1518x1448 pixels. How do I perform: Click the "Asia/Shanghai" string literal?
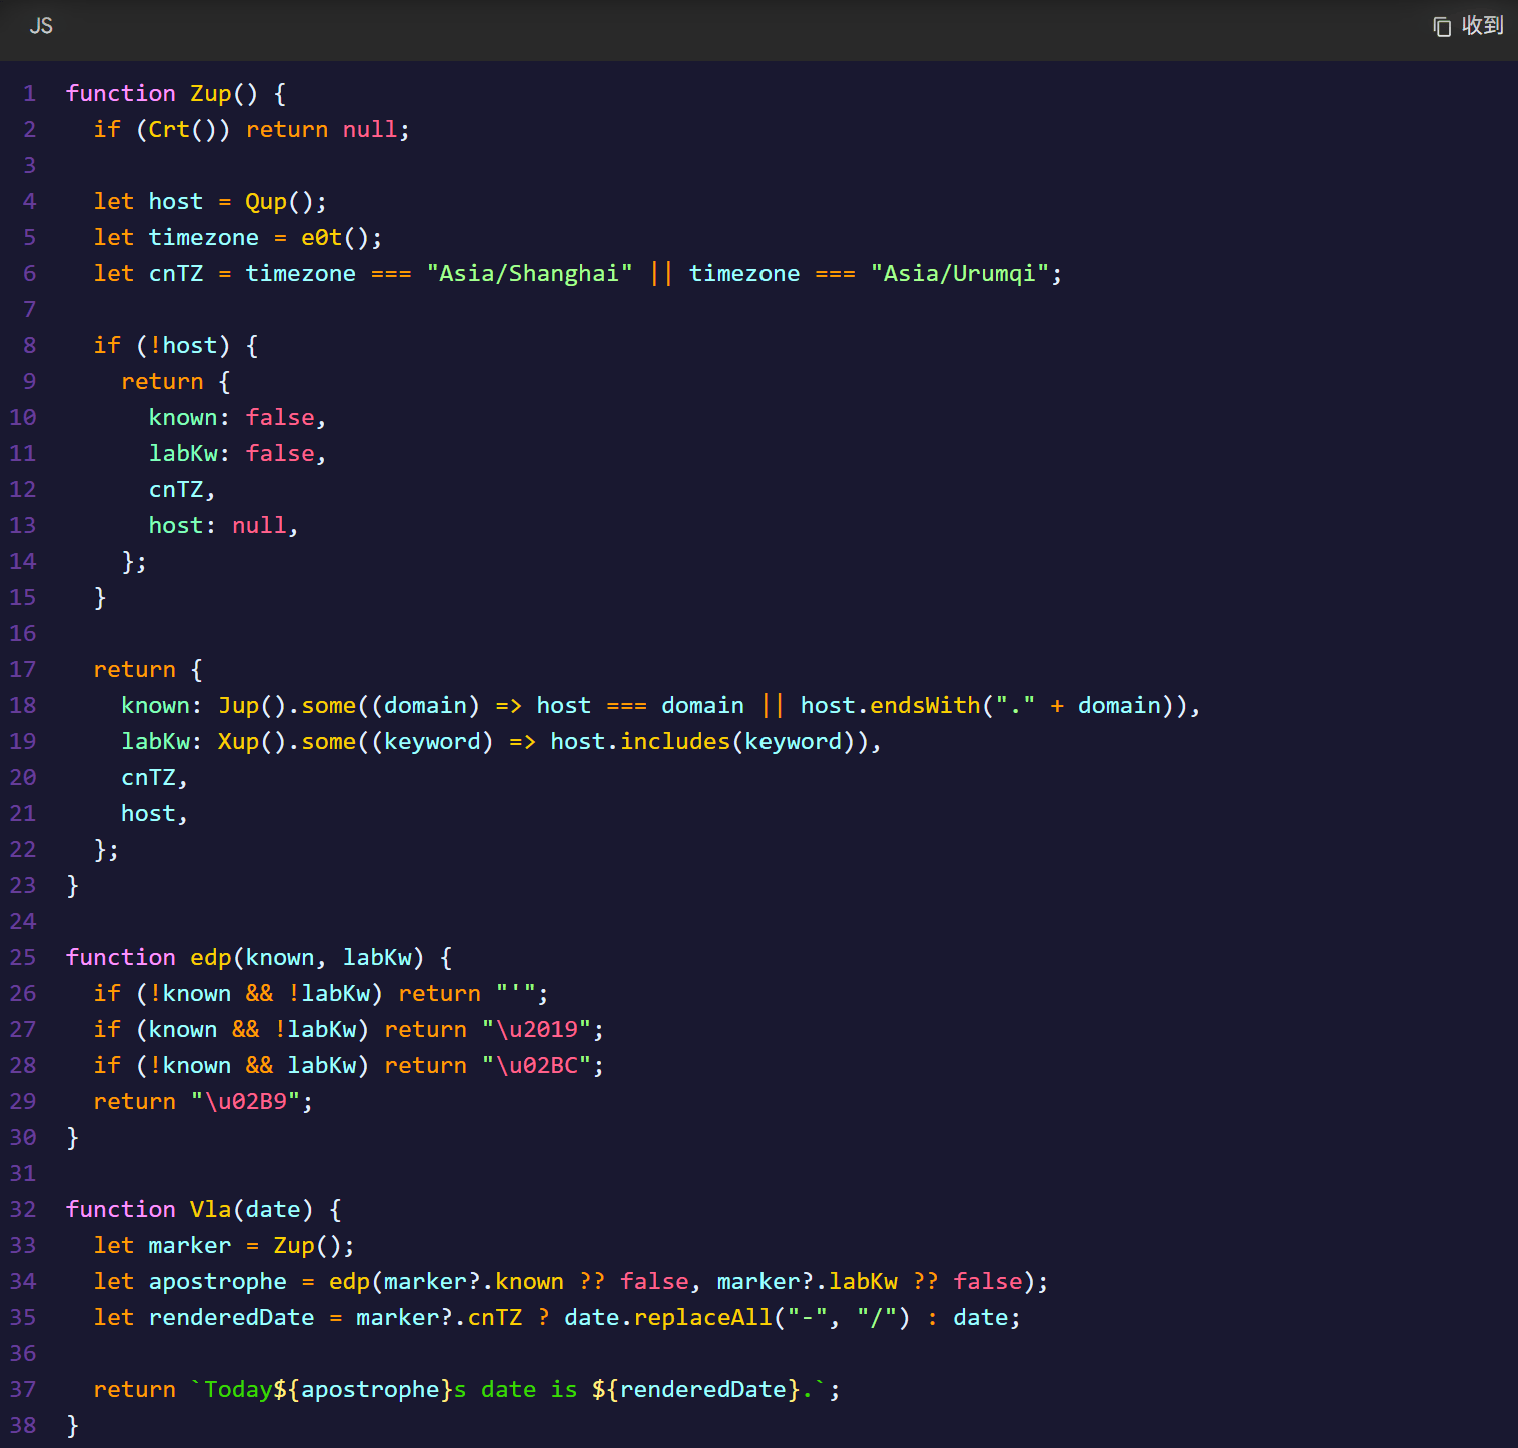pos(530,274)
